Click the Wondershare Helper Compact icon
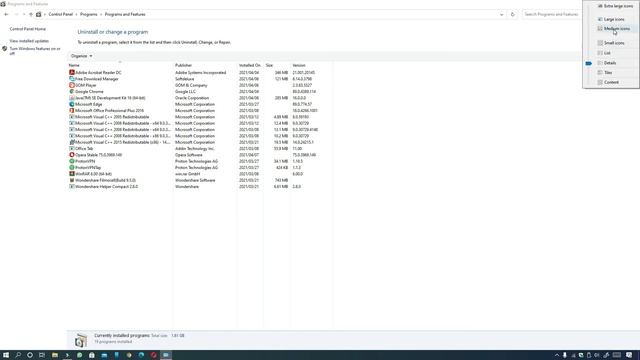Viewport: 640px width, 360px height. tap(72, 187)
